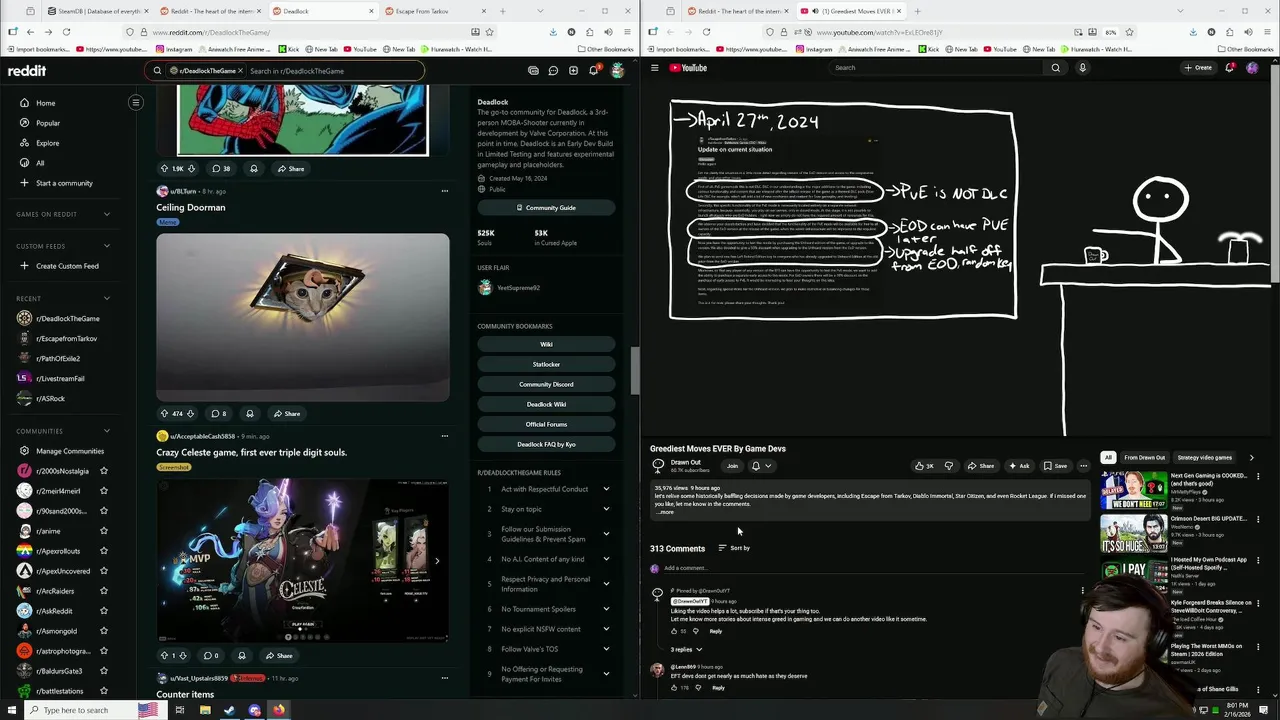
Task: Collapse the Reddit left sidebar
Action: (x=136, y=102)
